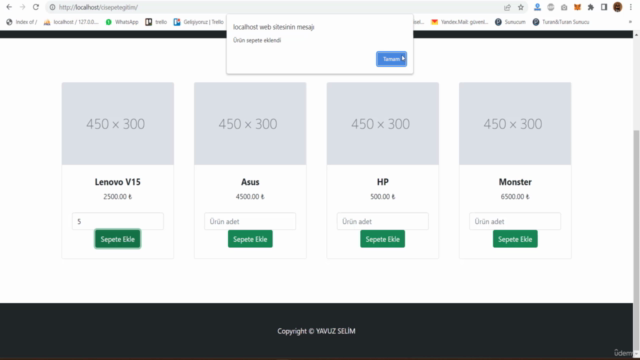The width and height of the screenshot is (640, 360).
Task: Open the trello bookmark
Action: click(x=156, y=22)
